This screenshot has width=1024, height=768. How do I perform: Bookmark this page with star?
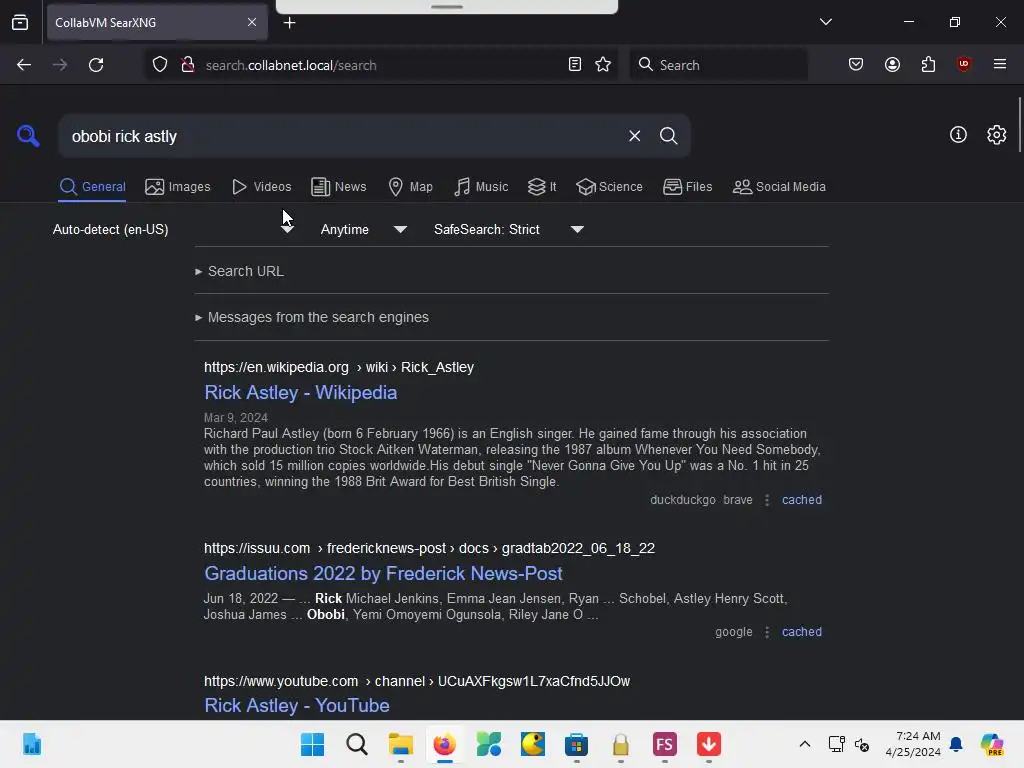pos(603,65)
